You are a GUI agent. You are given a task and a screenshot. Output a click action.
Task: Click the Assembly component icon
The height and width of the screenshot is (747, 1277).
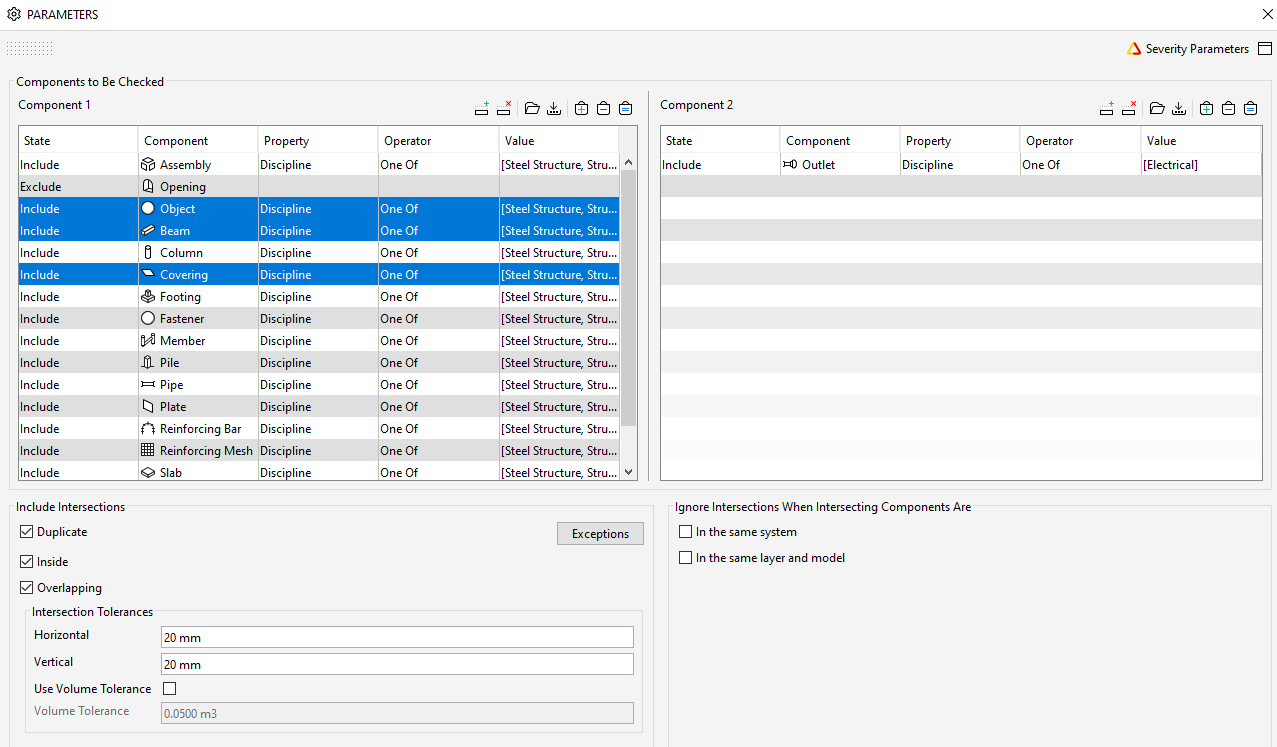(x=148, y=165)
